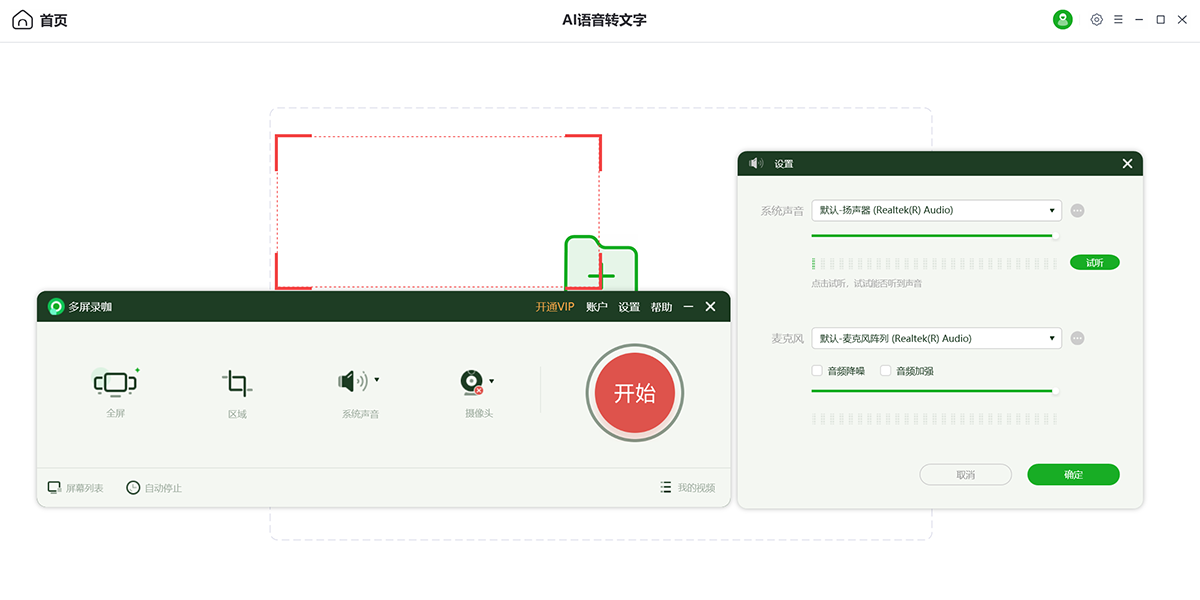Select the 全屏 full screen capture icon
This screenshot has width=1200, height=600.
[x=115, y=382]
